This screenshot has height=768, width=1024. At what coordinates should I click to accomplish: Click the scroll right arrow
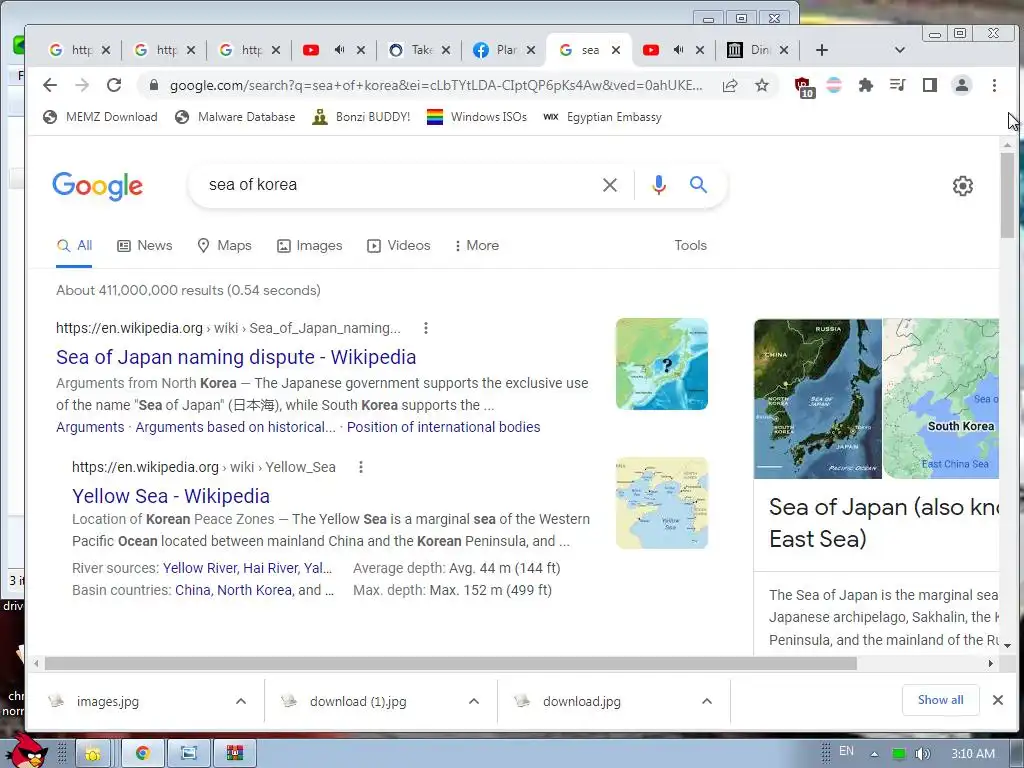[x=991, y=664]
